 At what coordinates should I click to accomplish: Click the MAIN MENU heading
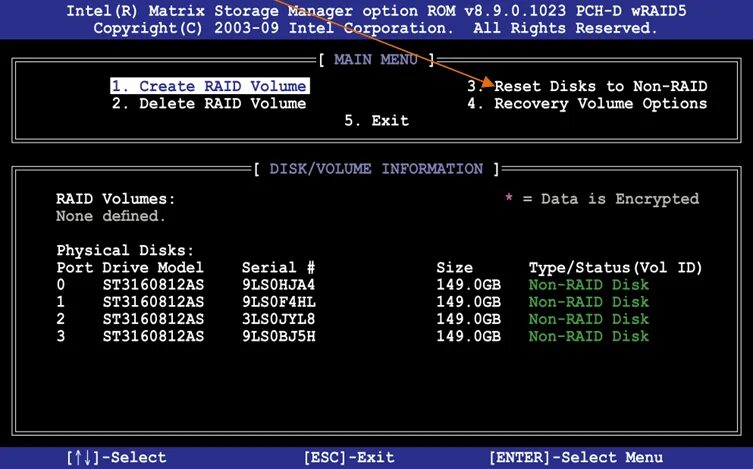tap(376, 60)
